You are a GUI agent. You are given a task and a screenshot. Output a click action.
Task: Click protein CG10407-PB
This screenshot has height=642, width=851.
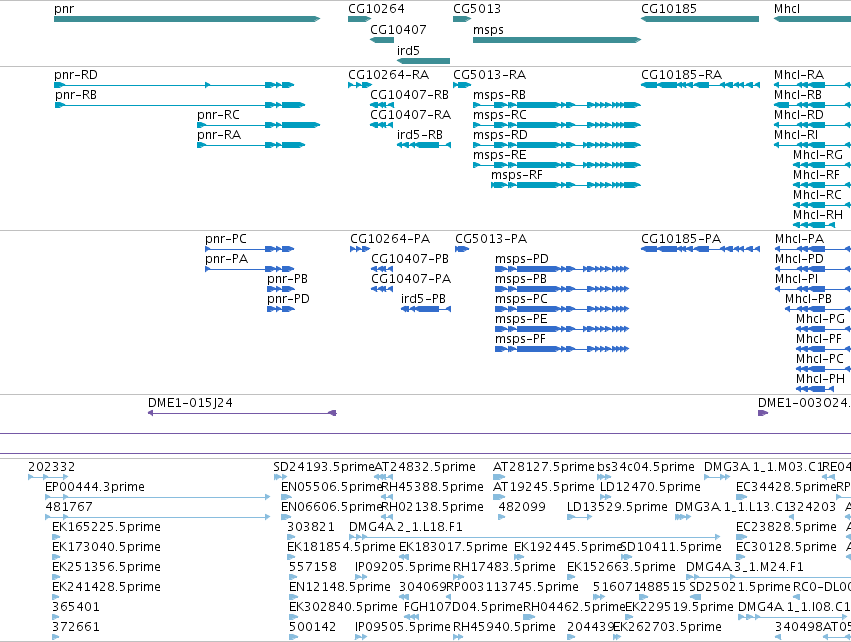[x=382, y=269]
